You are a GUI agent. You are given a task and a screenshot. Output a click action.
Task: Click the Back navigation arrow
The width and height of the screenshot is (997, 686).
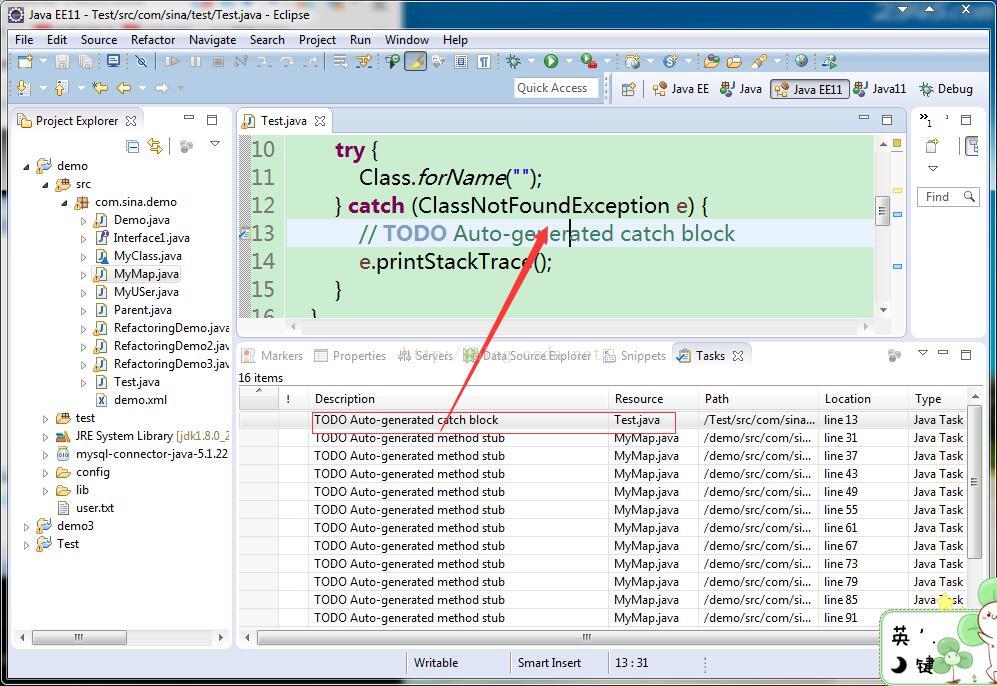(124, 88)
